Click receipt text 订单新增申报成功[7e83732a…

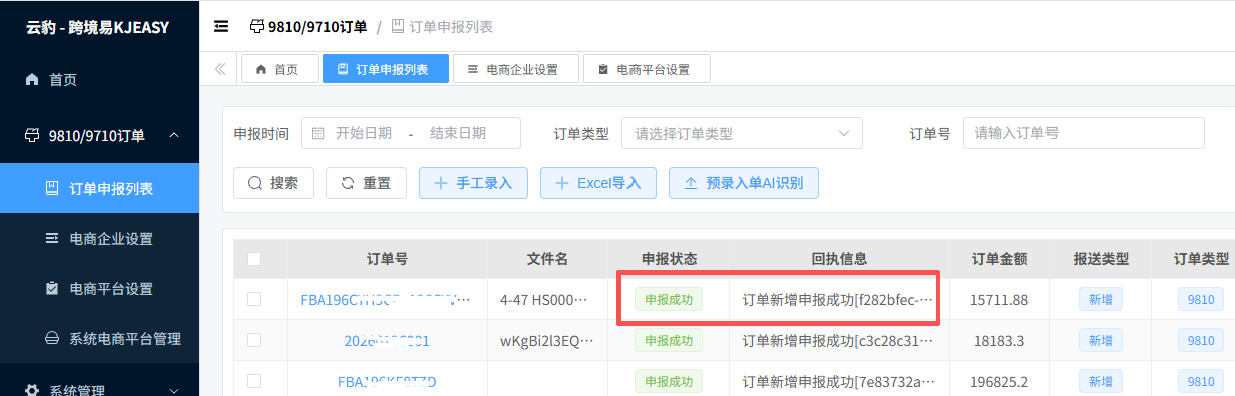click(839, 381)
